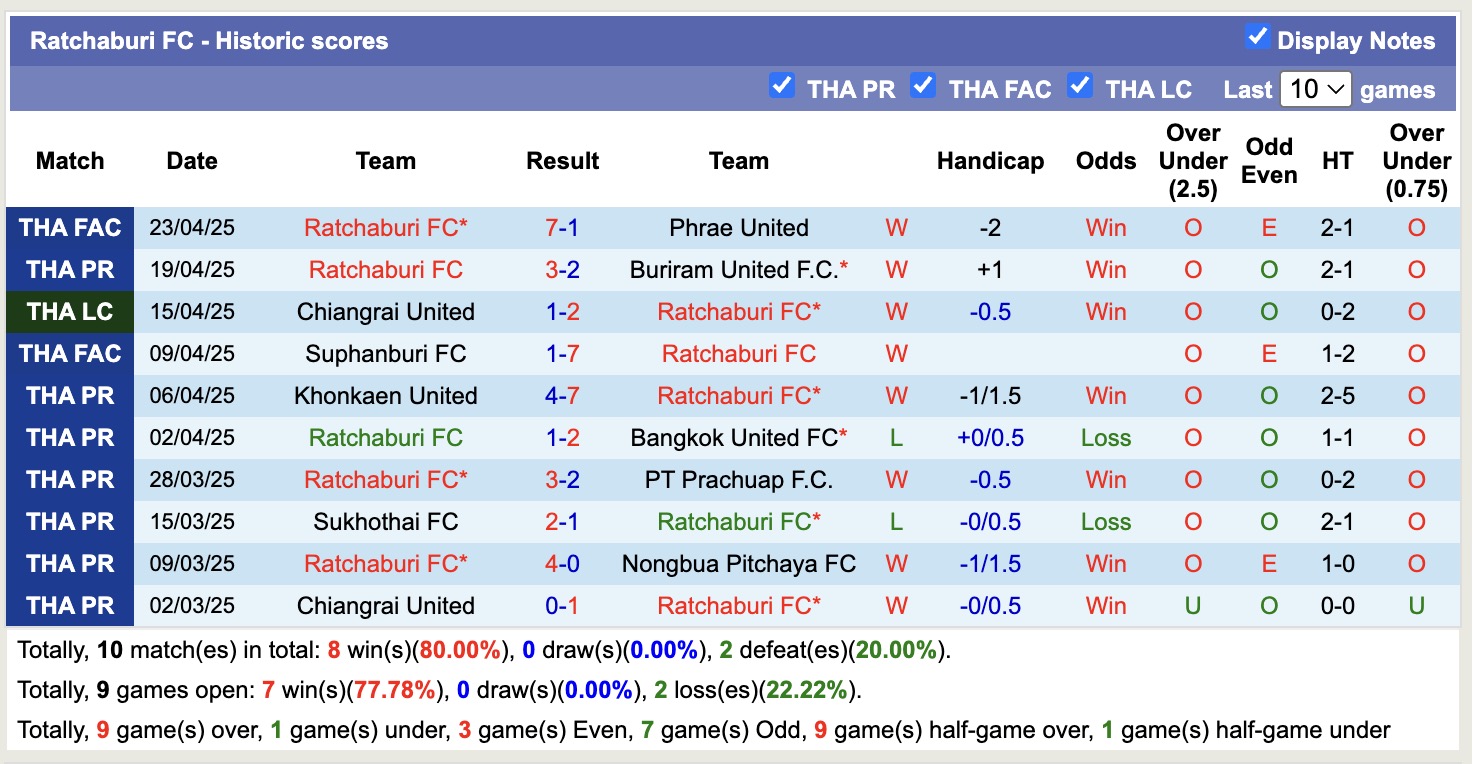Disable the THA PR league filter
Viewport: 1474px width, 764px height.
[782, 86]
